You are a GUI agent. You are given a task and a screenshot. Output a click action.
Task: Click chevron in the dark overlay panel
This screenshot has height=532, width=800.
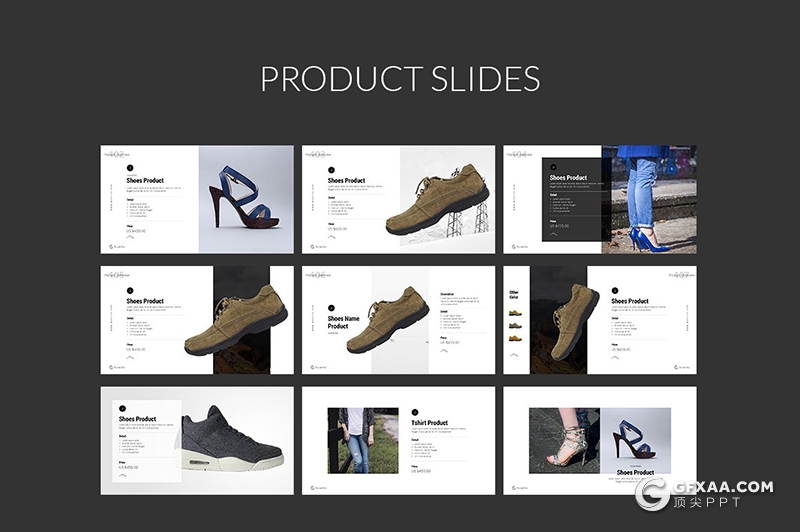(555, 235)
